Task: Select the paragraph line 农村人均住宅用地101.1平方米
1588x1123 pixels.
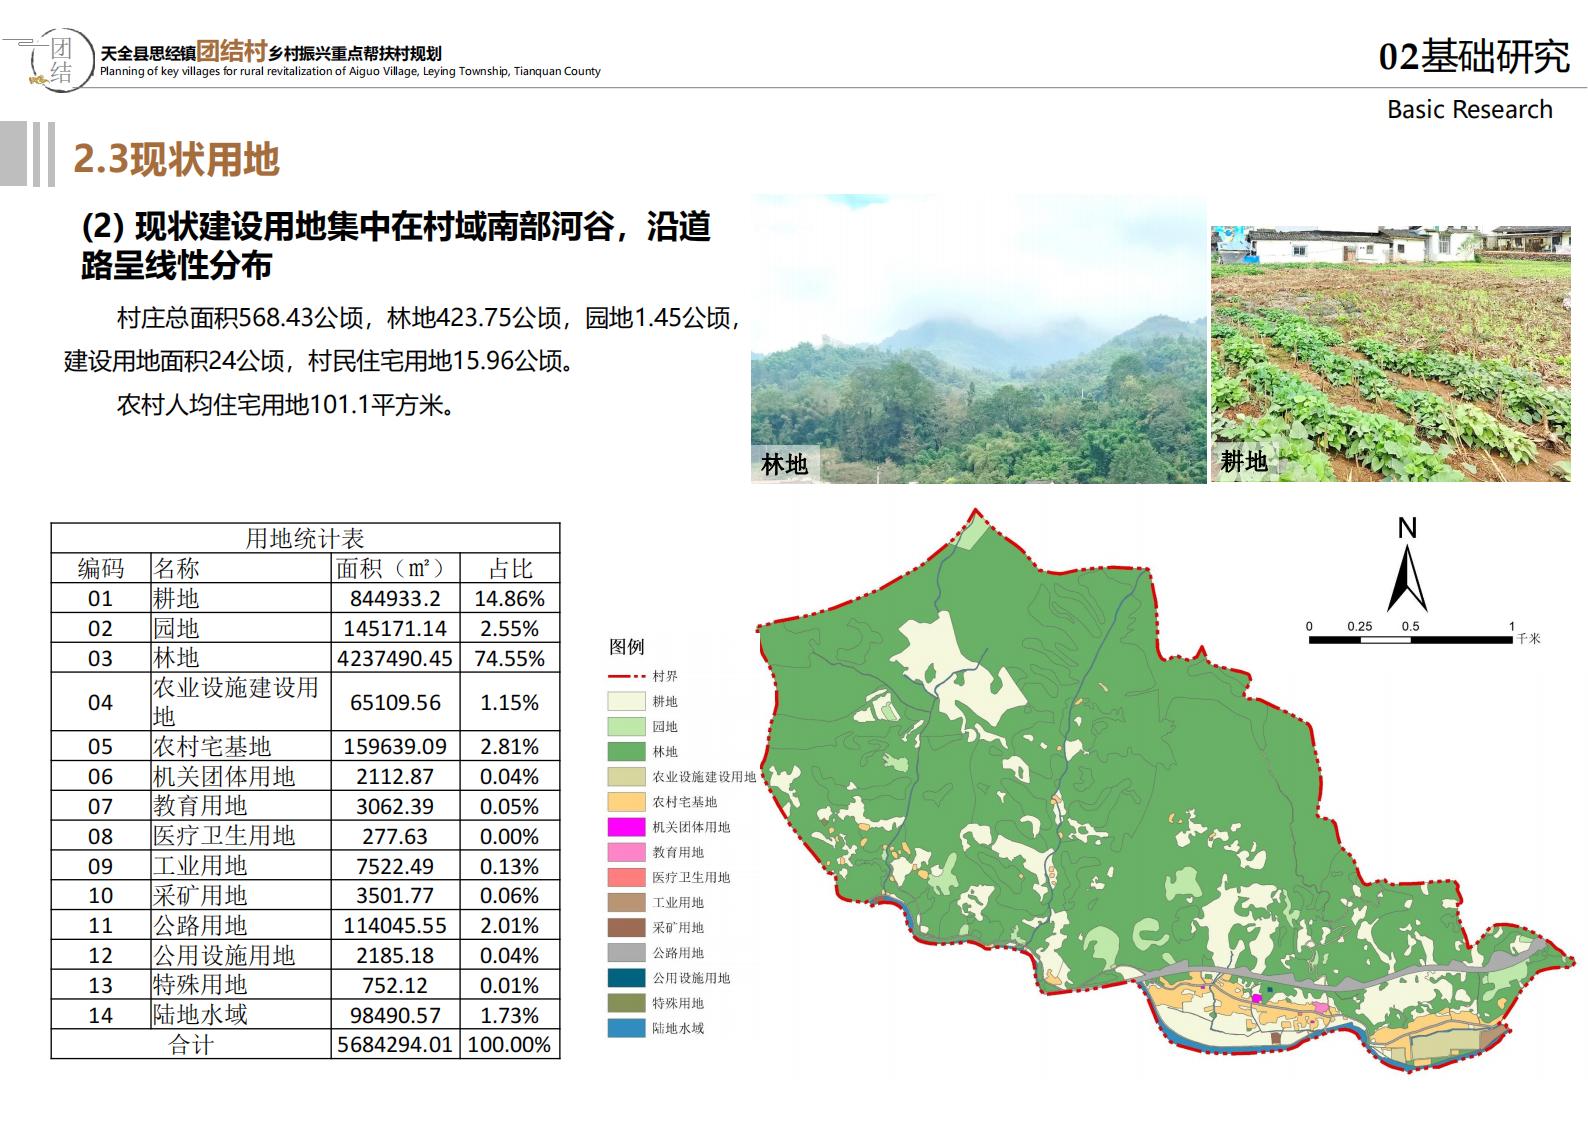Action: [x=285, y=405]
